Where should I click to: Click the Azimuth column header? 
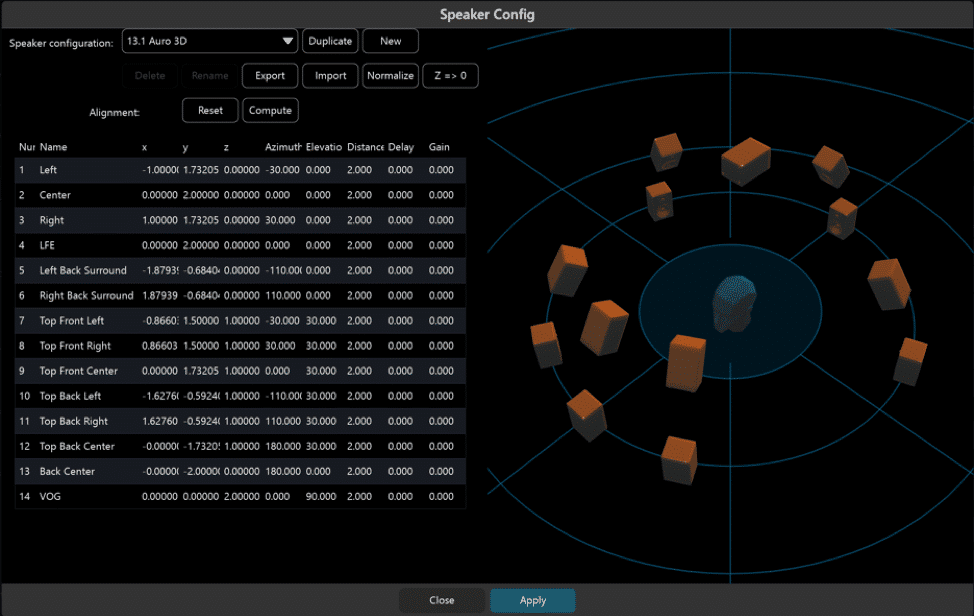pos(283,147)
